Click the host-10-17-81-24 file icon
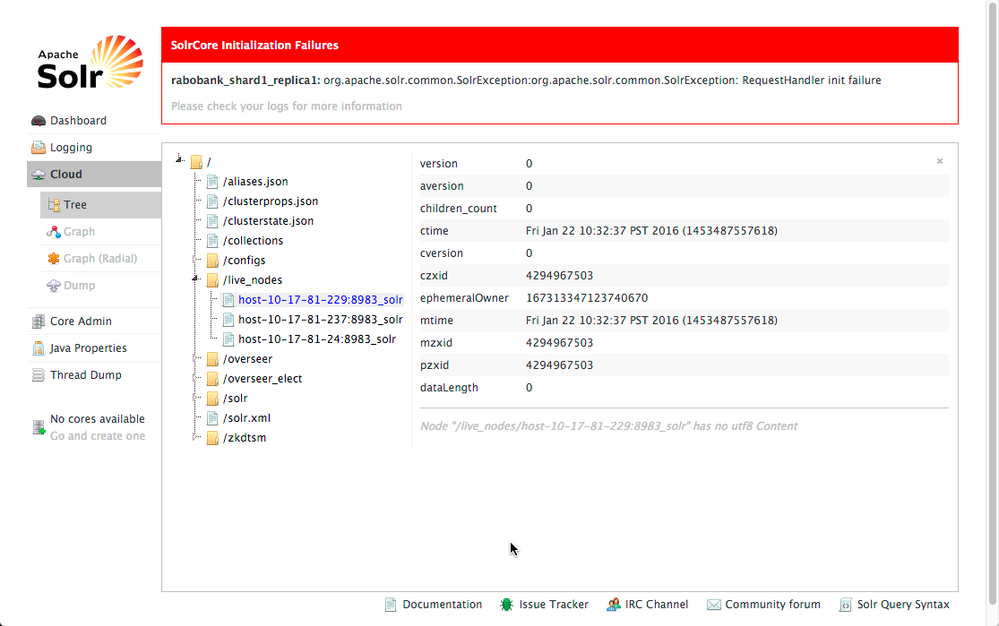 click(x=228, y=339)
